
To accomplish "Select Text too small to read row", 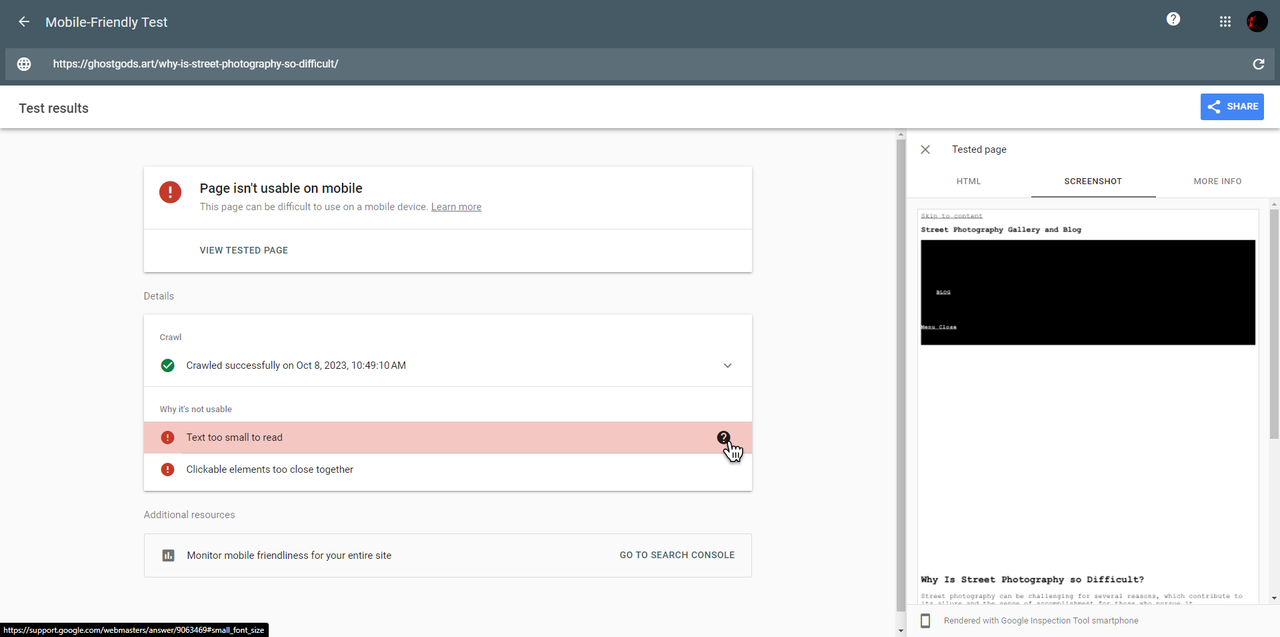I will (x=448, y=437).
